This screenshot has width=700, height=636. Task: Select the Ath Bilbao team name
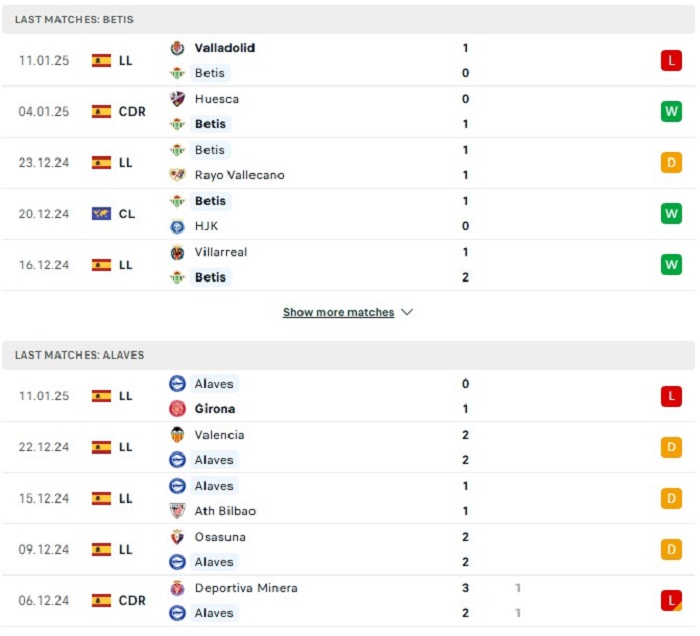[225, 511]
